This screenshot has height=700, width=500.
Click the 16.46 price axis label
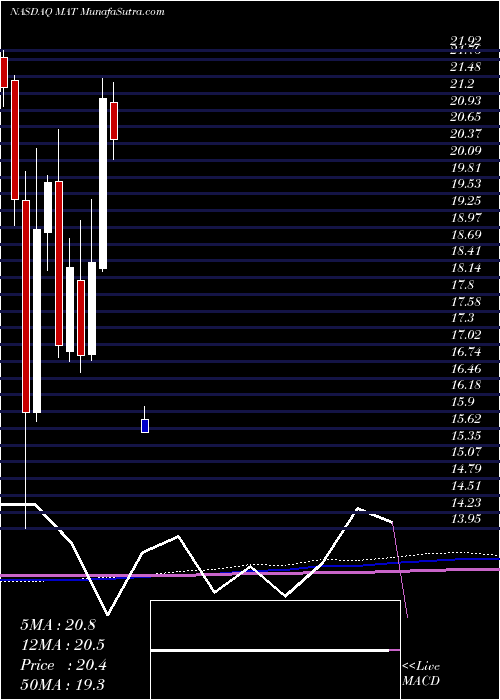point(466,369)
